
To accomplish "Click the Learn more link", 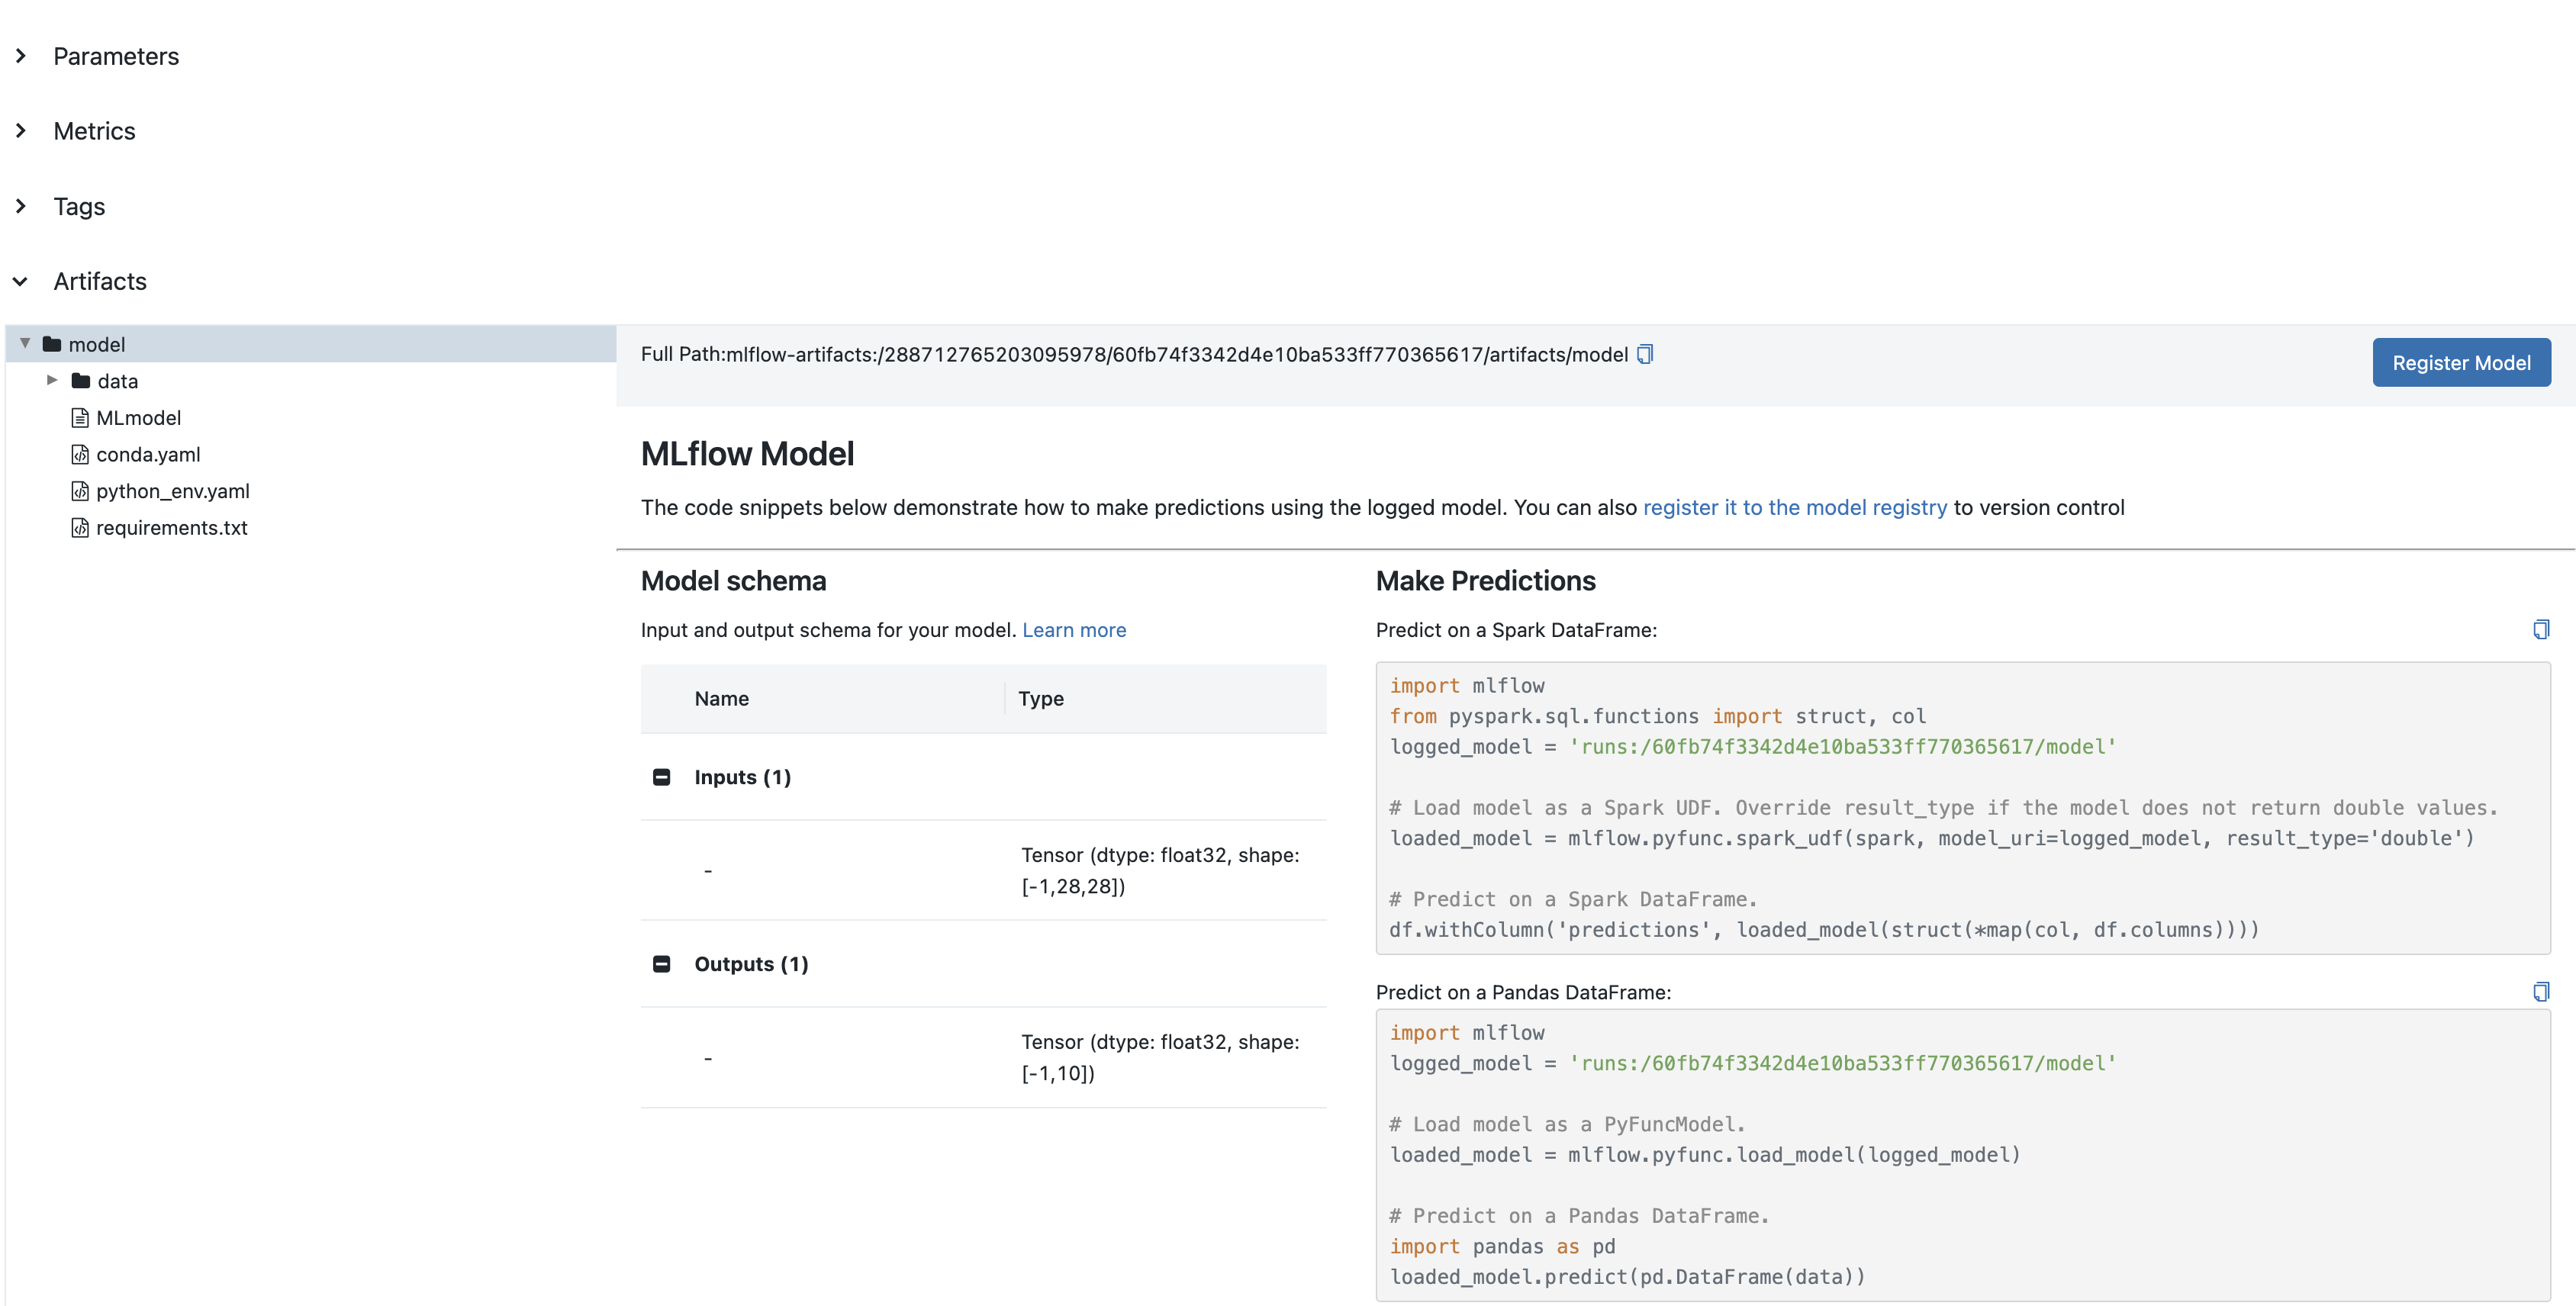I will click(1074, 630).
